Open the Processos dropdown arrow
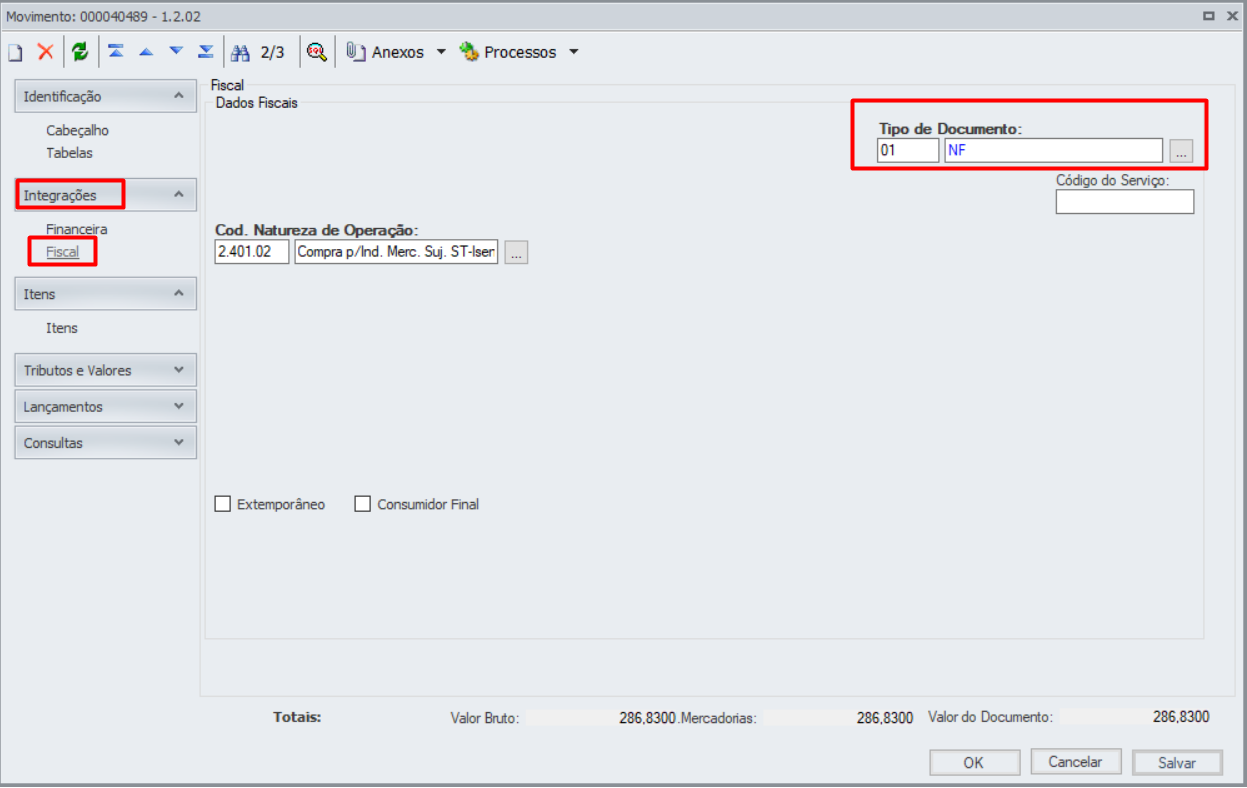Viewport: 1247px width, 788px height. [x=573, y=52]
